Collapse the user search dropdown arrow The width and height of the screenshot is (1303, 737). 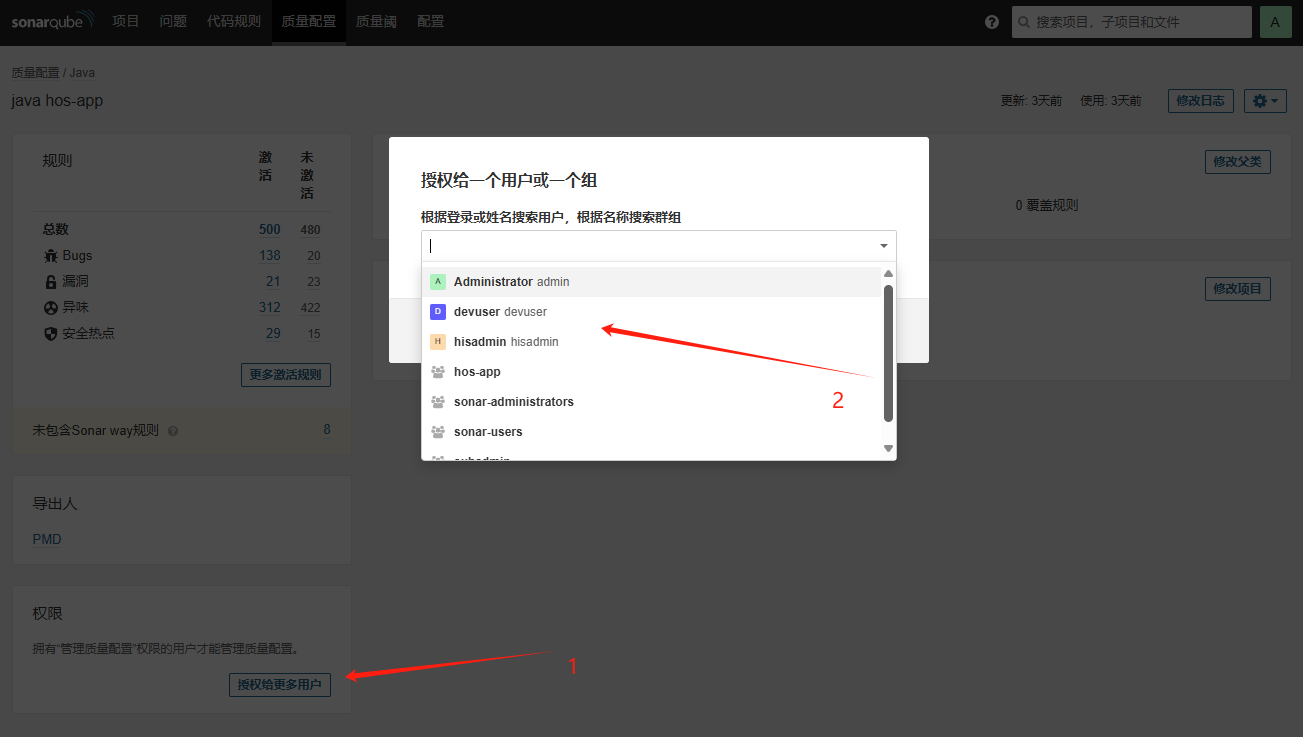click(883, 246)
